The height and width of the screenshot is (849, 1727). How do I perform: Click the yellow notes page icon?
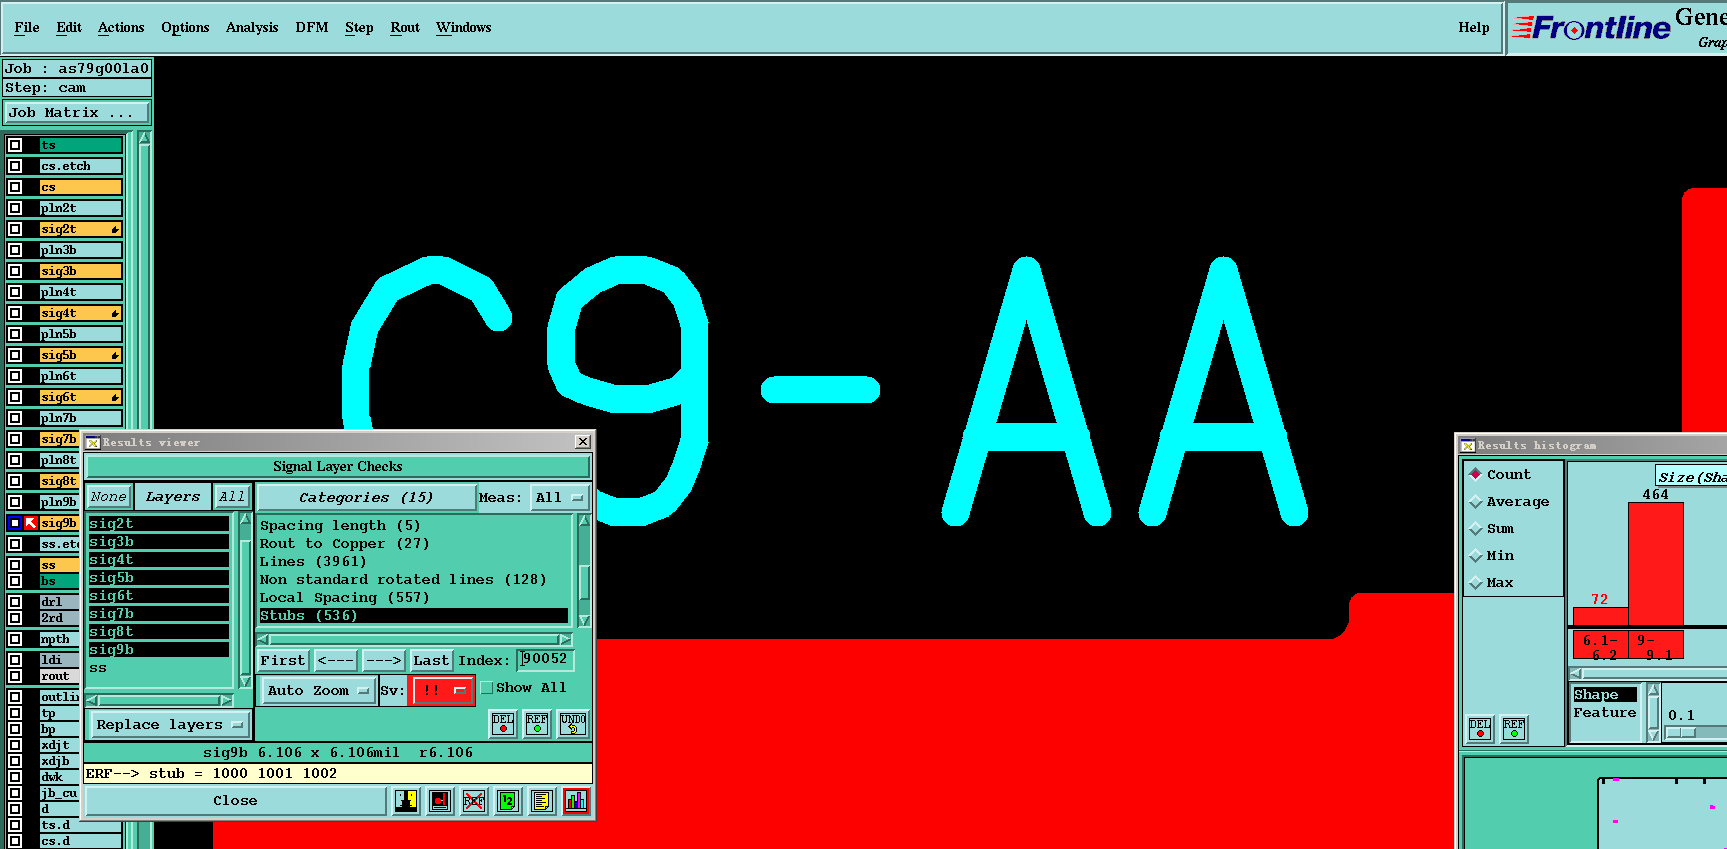click(x=542, y=801)
